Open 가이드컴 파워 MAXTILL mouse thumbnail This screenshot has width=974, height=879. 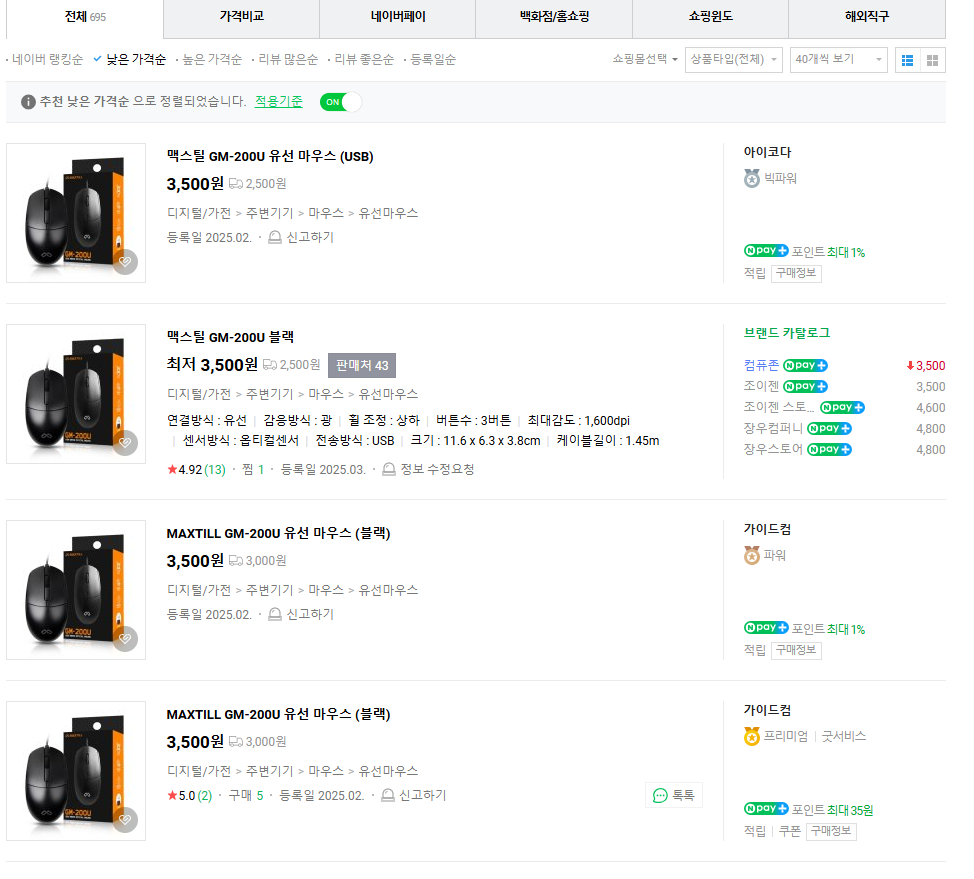point(76,590)
